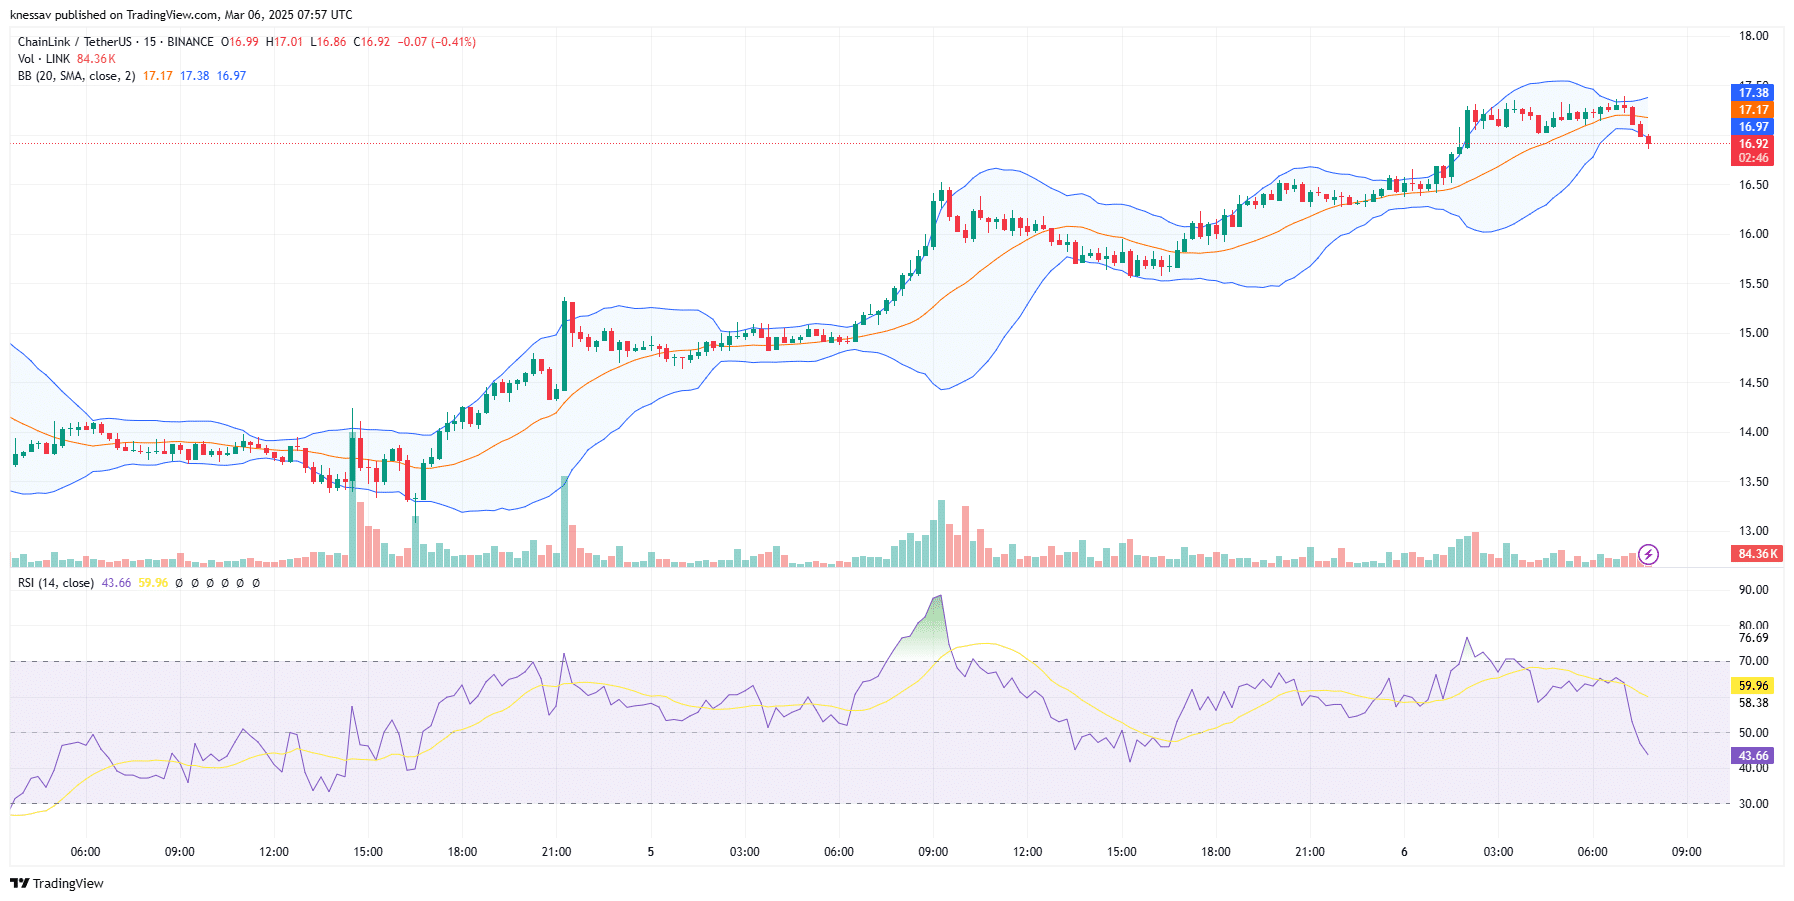
Task: Click the purple lightning bolt icon
Action: 1649,554
